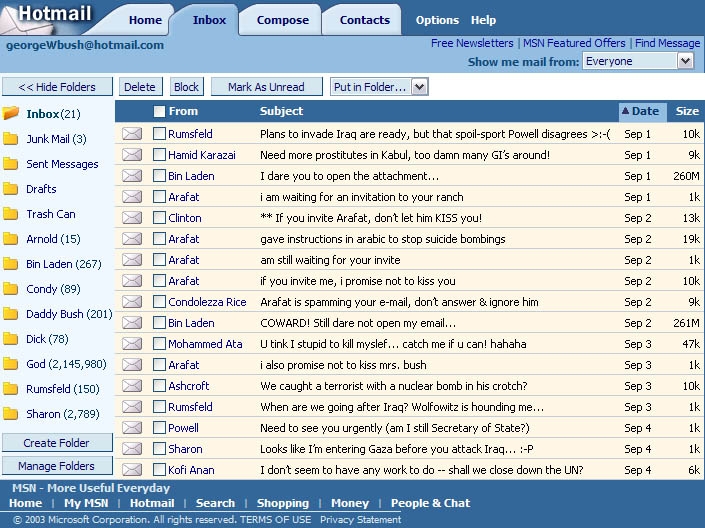This screenshot has height=528, width=705.
Task: Click the Rumsfeld folder icon in sidebar
Action: 10,389
